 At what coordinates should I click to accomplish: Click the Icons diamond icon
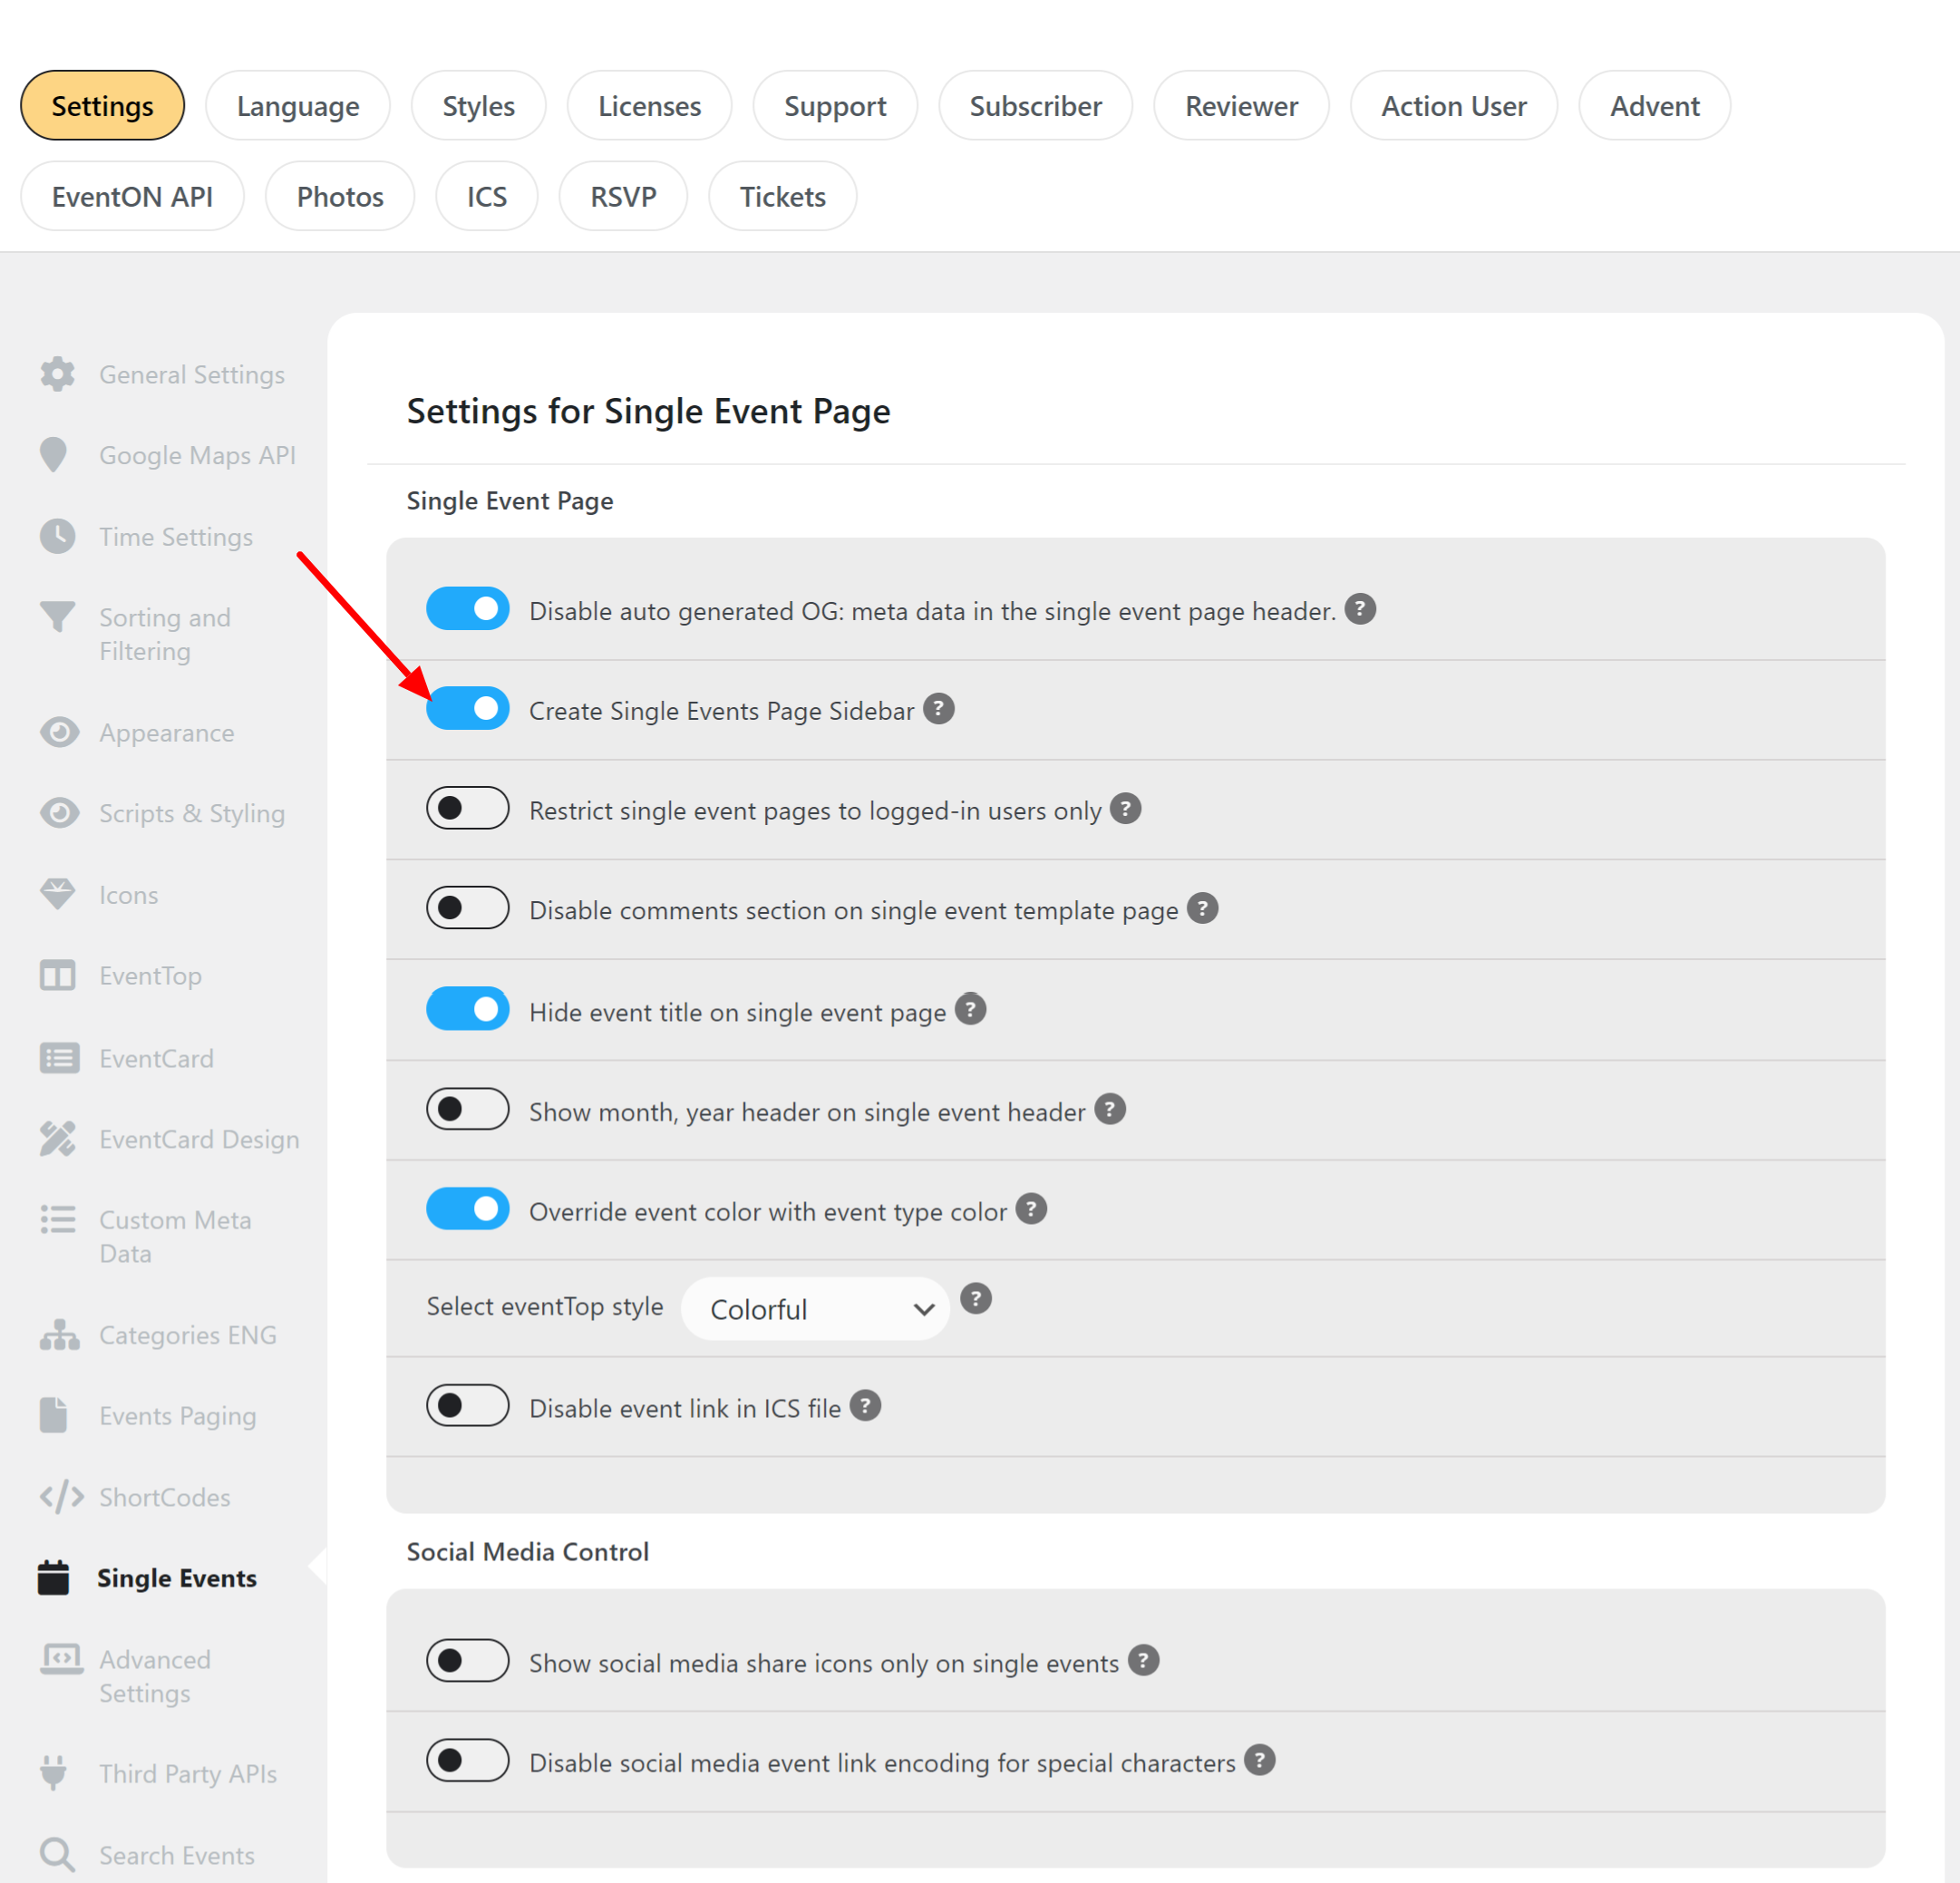58,894
